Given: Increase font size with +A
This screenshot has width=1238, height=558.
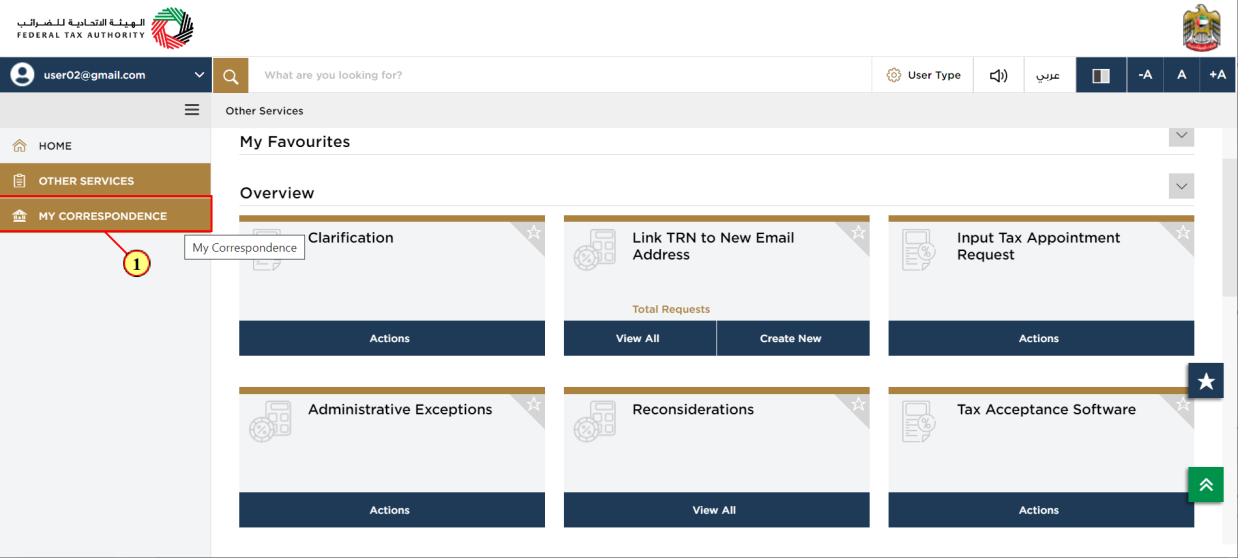Looking at the screenshot, I should 1217,75.
